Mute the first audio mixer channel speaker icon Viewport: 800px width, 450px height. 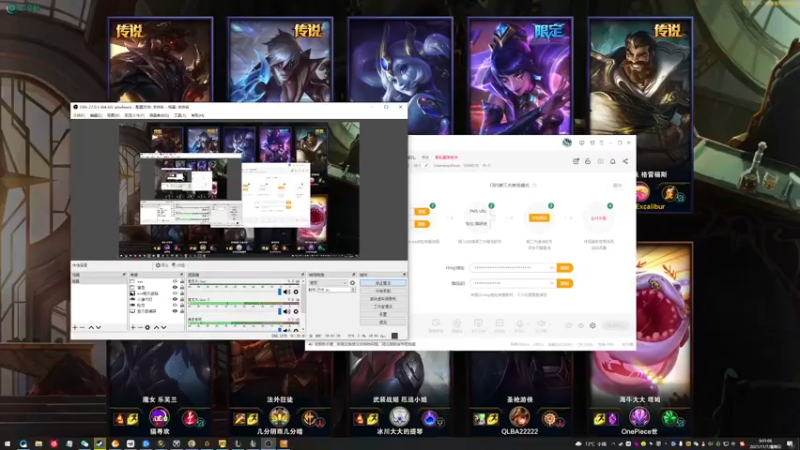coord(287,292)
